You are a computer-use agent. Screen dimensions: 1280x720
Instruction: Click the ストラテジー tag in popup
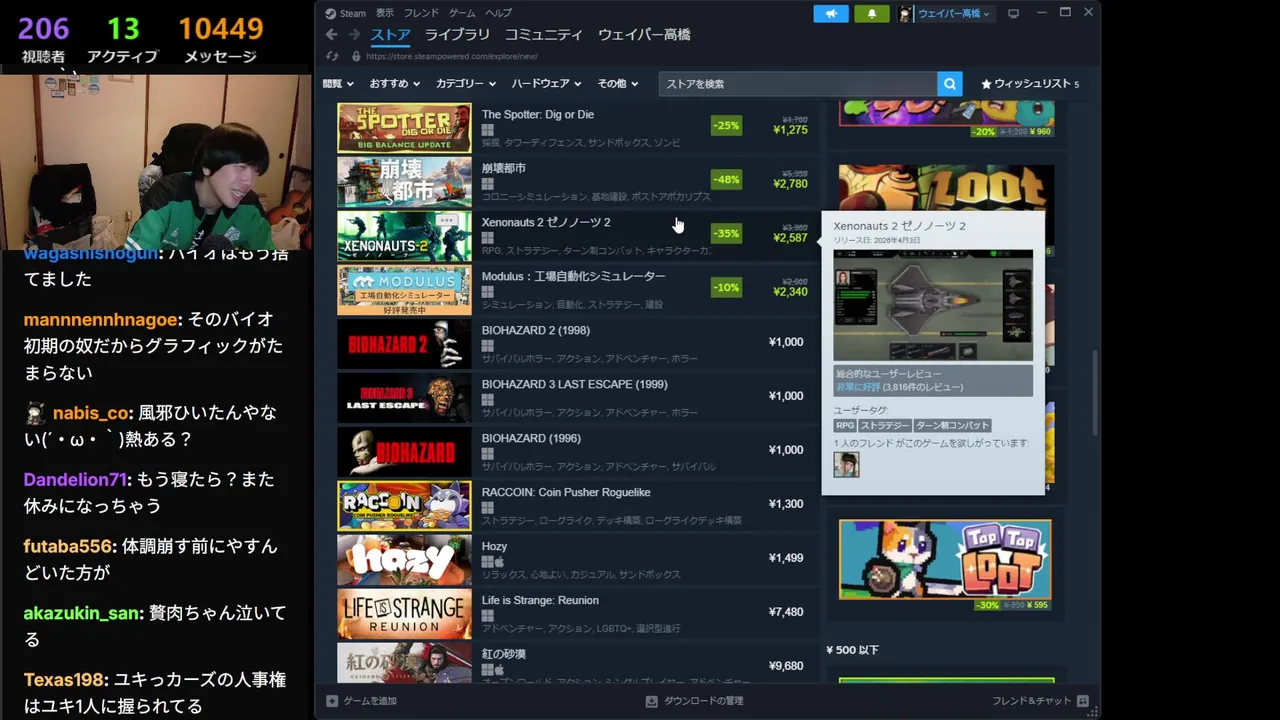[x=884, y=425]
